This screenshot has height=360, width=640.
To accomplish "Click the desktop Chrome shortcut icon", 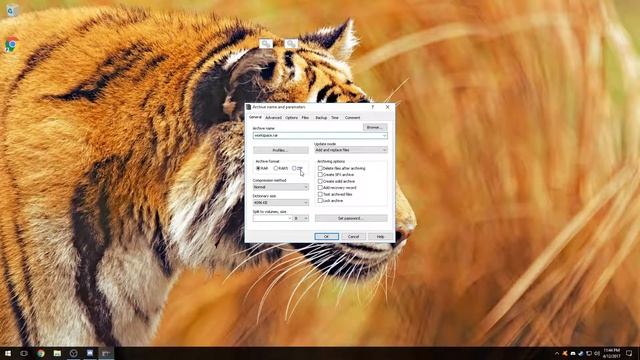I will [11, 44].
